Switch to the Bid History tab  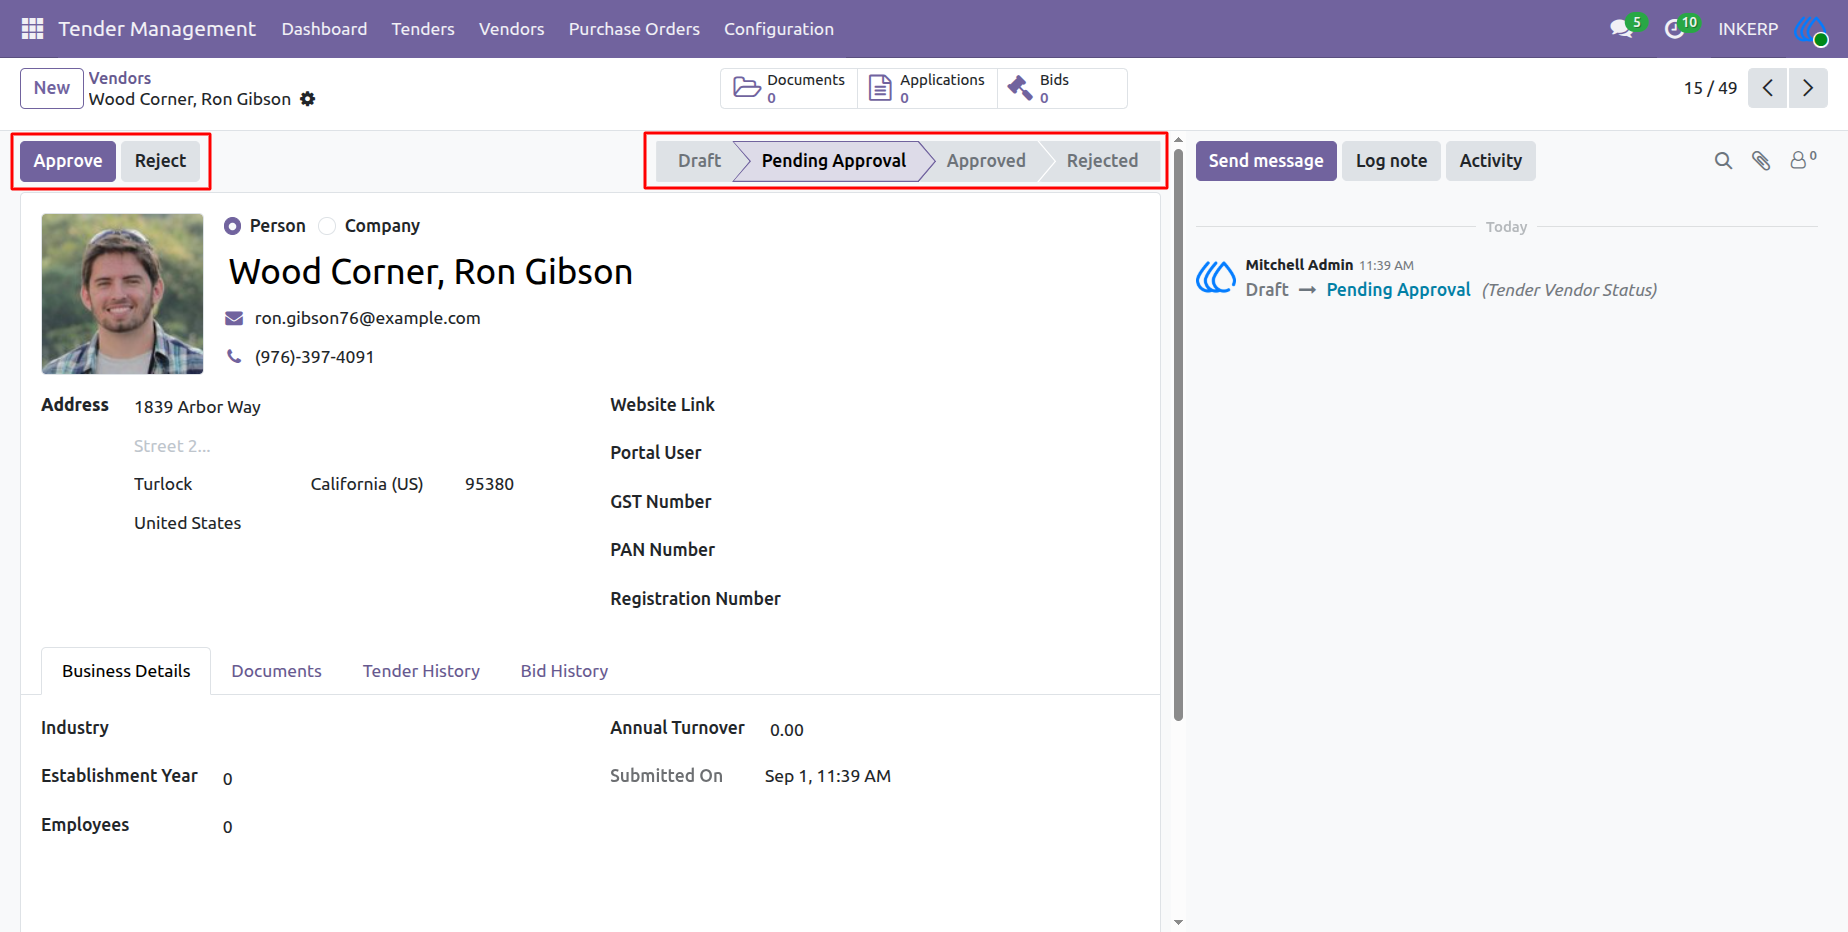click(564, 671)
